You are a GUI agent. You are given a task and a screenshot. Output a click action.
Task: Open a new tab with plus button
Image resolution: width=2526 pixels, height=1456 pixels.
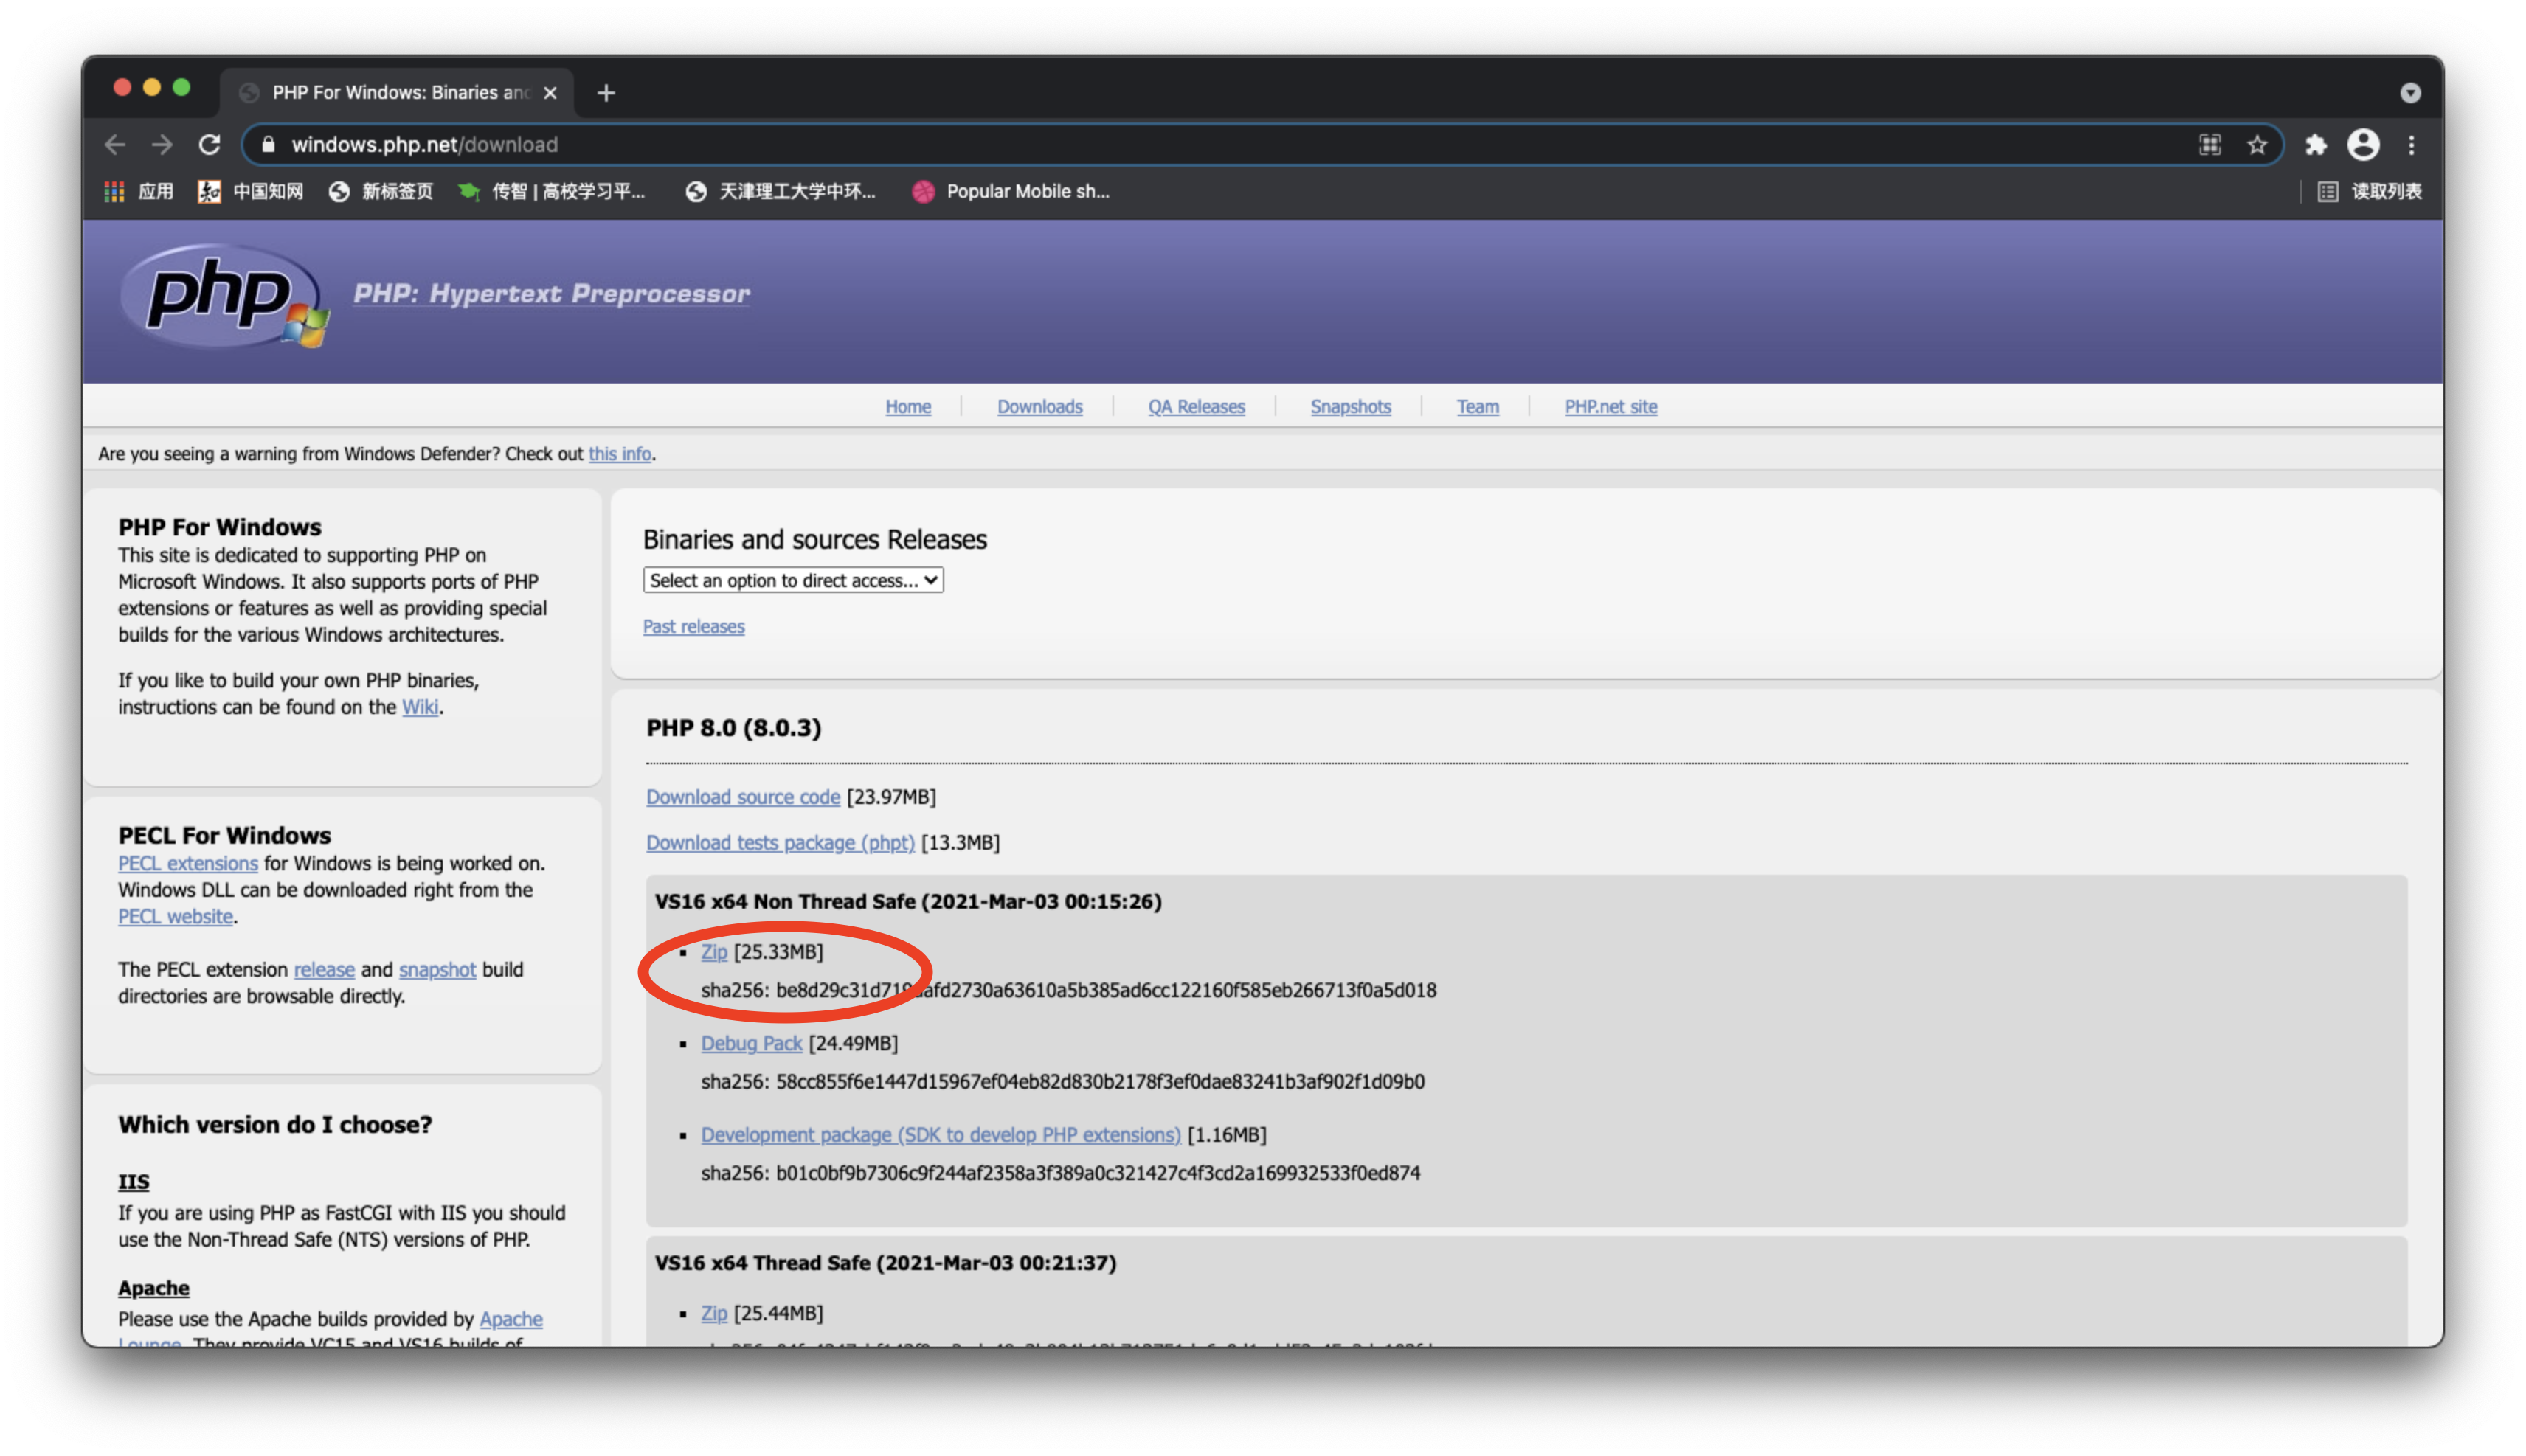(x=606, y=93)
